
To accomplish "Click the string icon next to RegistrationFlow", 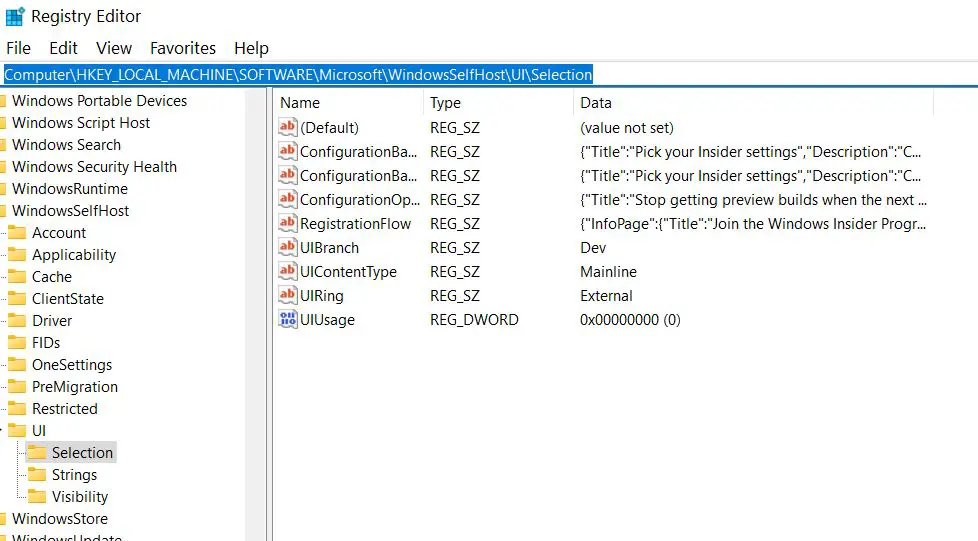I will click(288, 223).
